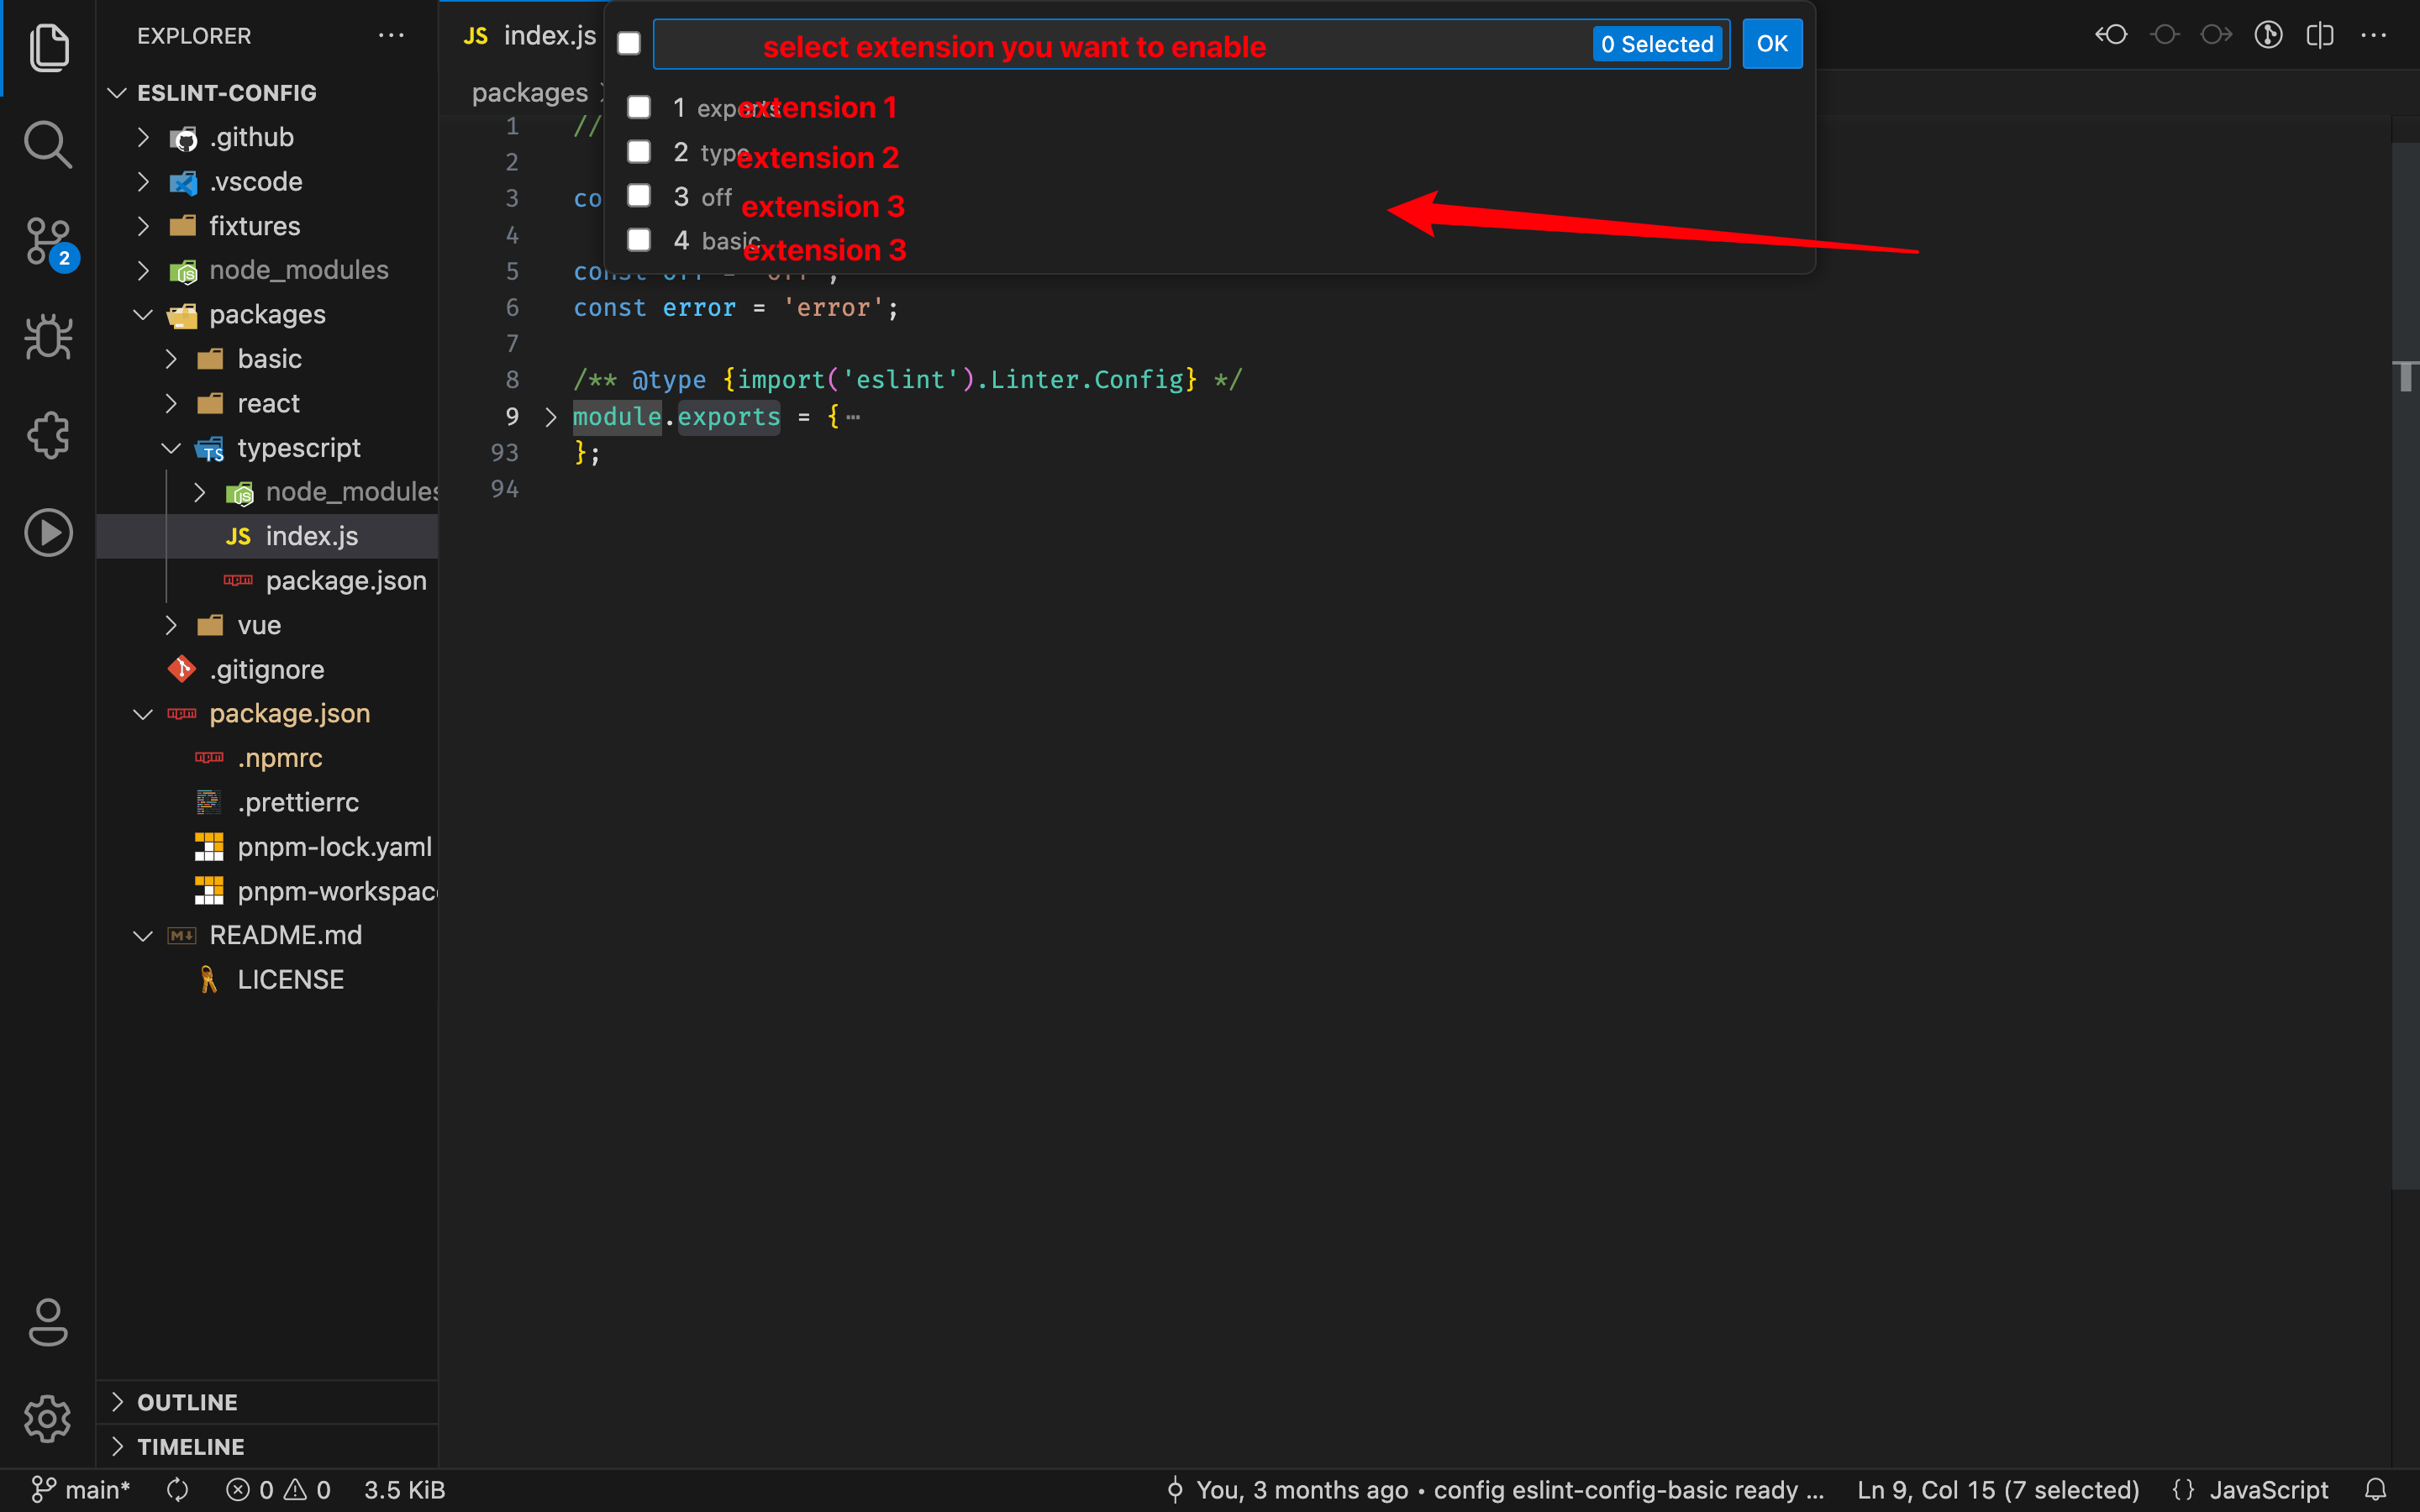The image size is (2420, 1512).
Task: Open Settings via the gear icon
Action: tap(47, 1419)
